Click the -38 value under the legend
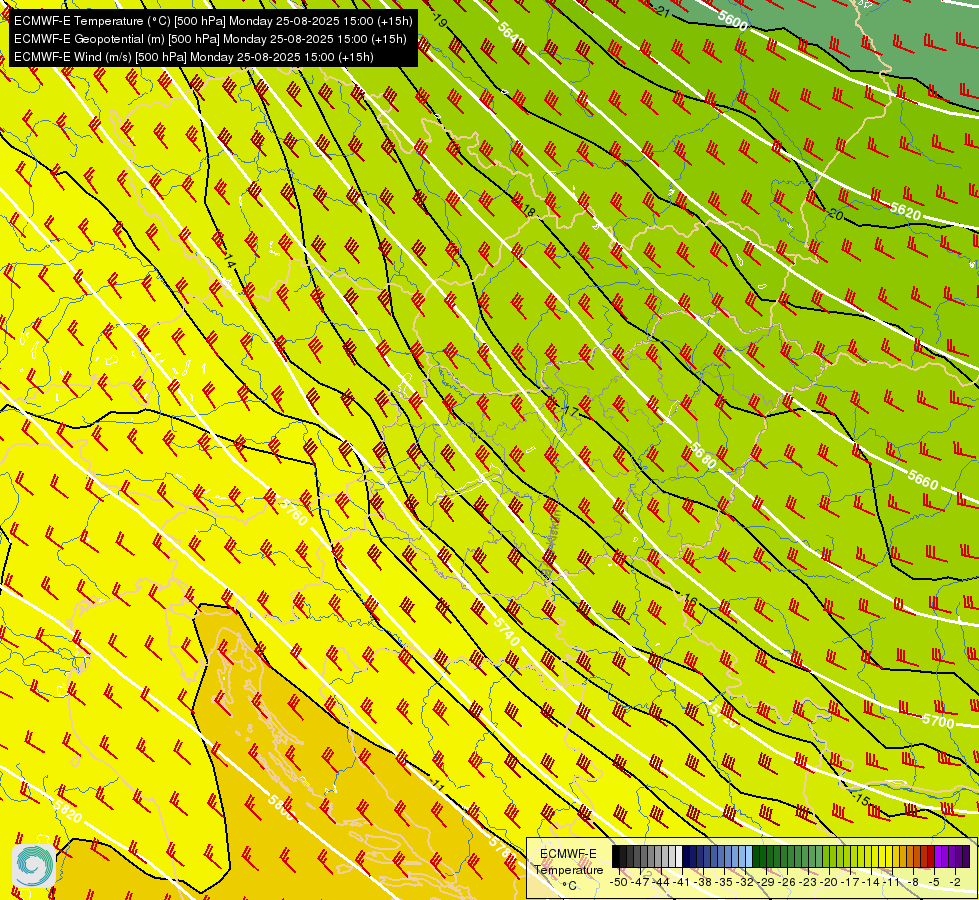 tap(702, 882)
